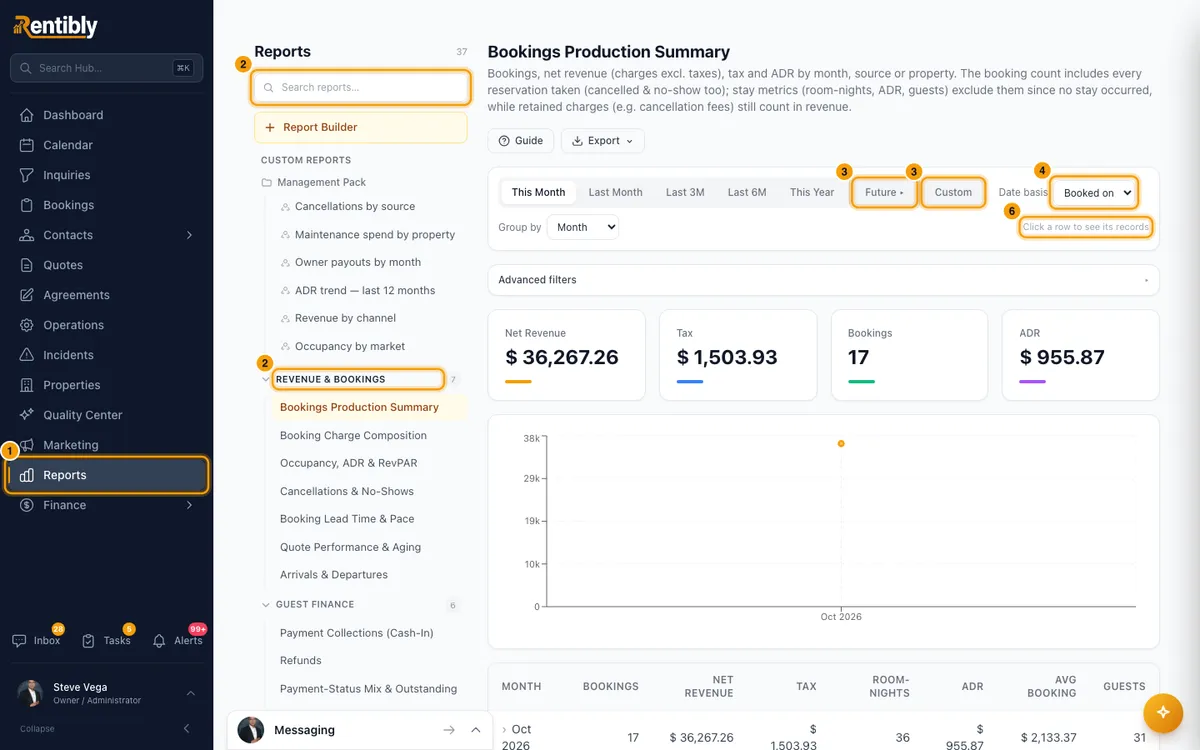Click Steve Vega's profile avatar

coord(30,693)
